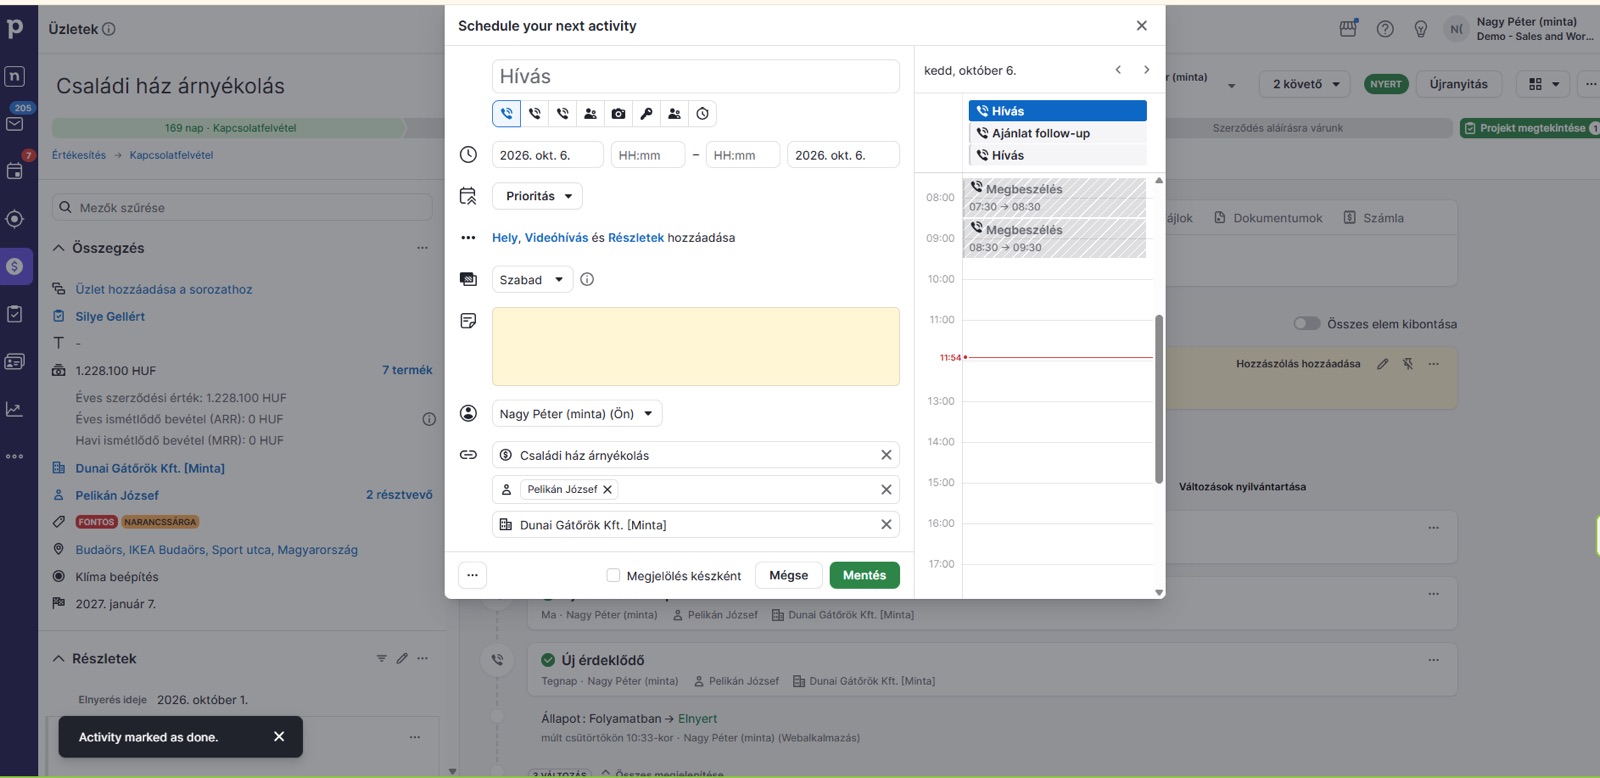Select the clock activity type icon
This screenshot has height=778, width=1600.
703,114
